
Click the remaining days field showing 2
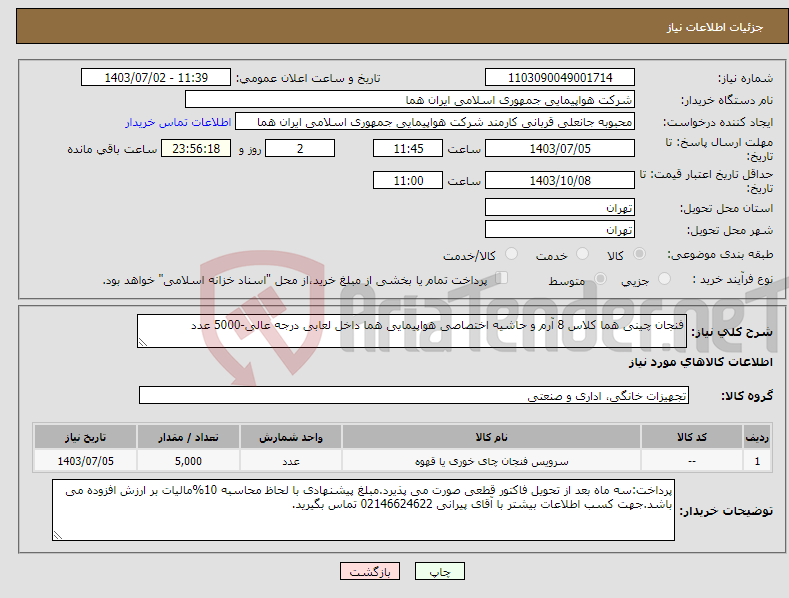[300, 148]
